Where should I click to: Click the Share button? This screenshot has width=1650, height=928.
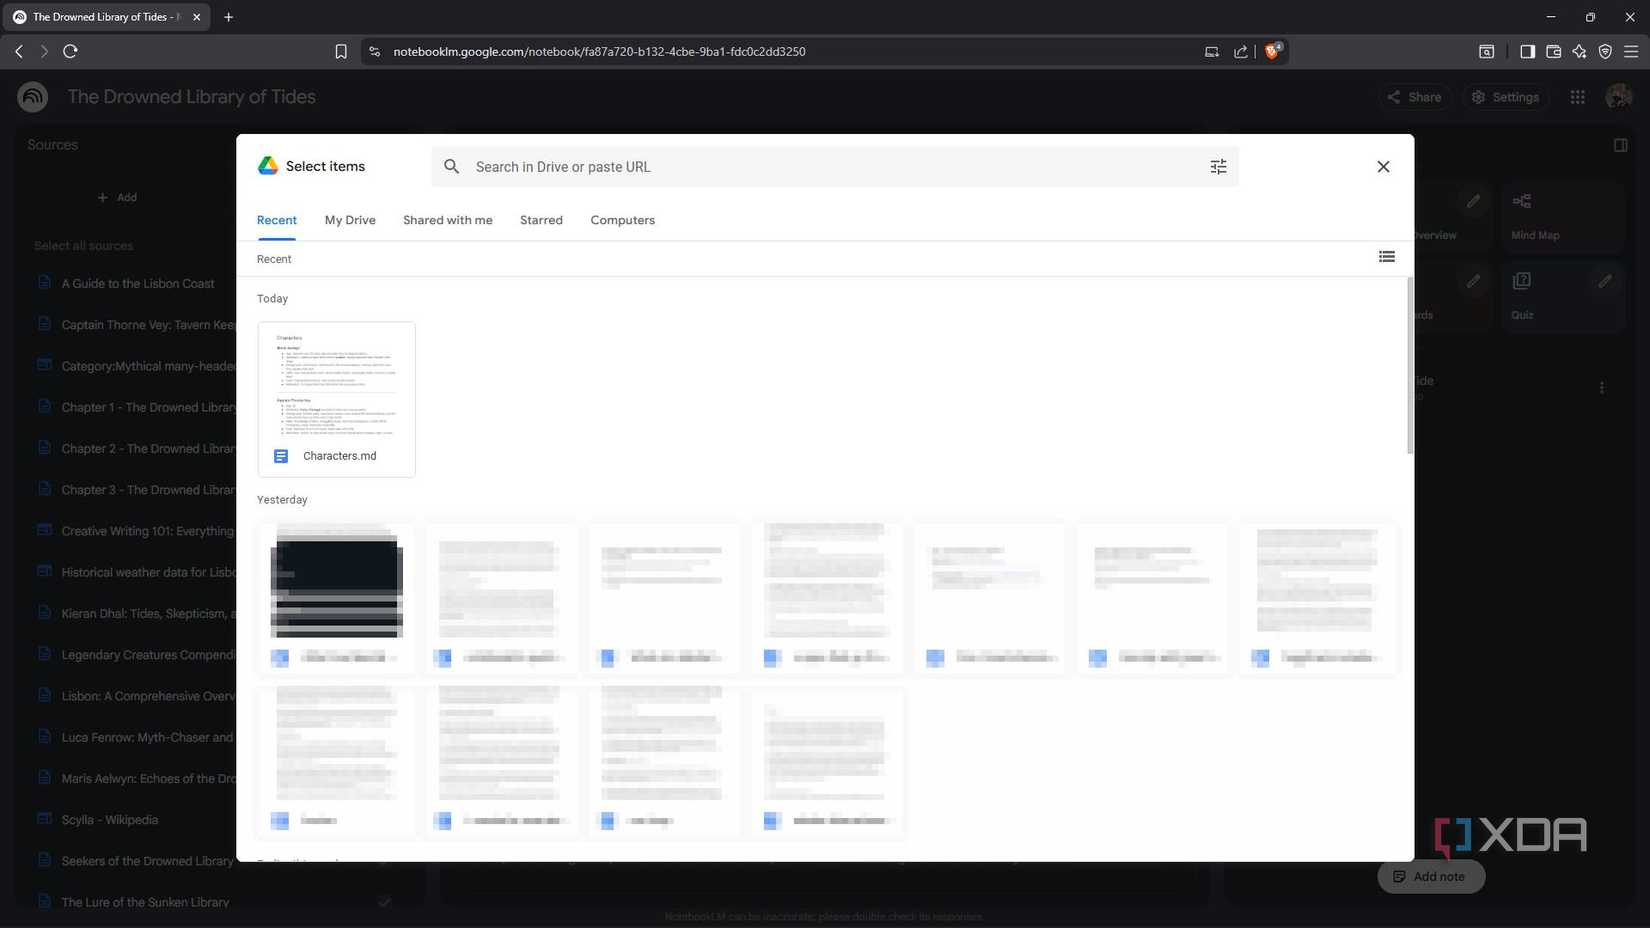pos(1415,97)
